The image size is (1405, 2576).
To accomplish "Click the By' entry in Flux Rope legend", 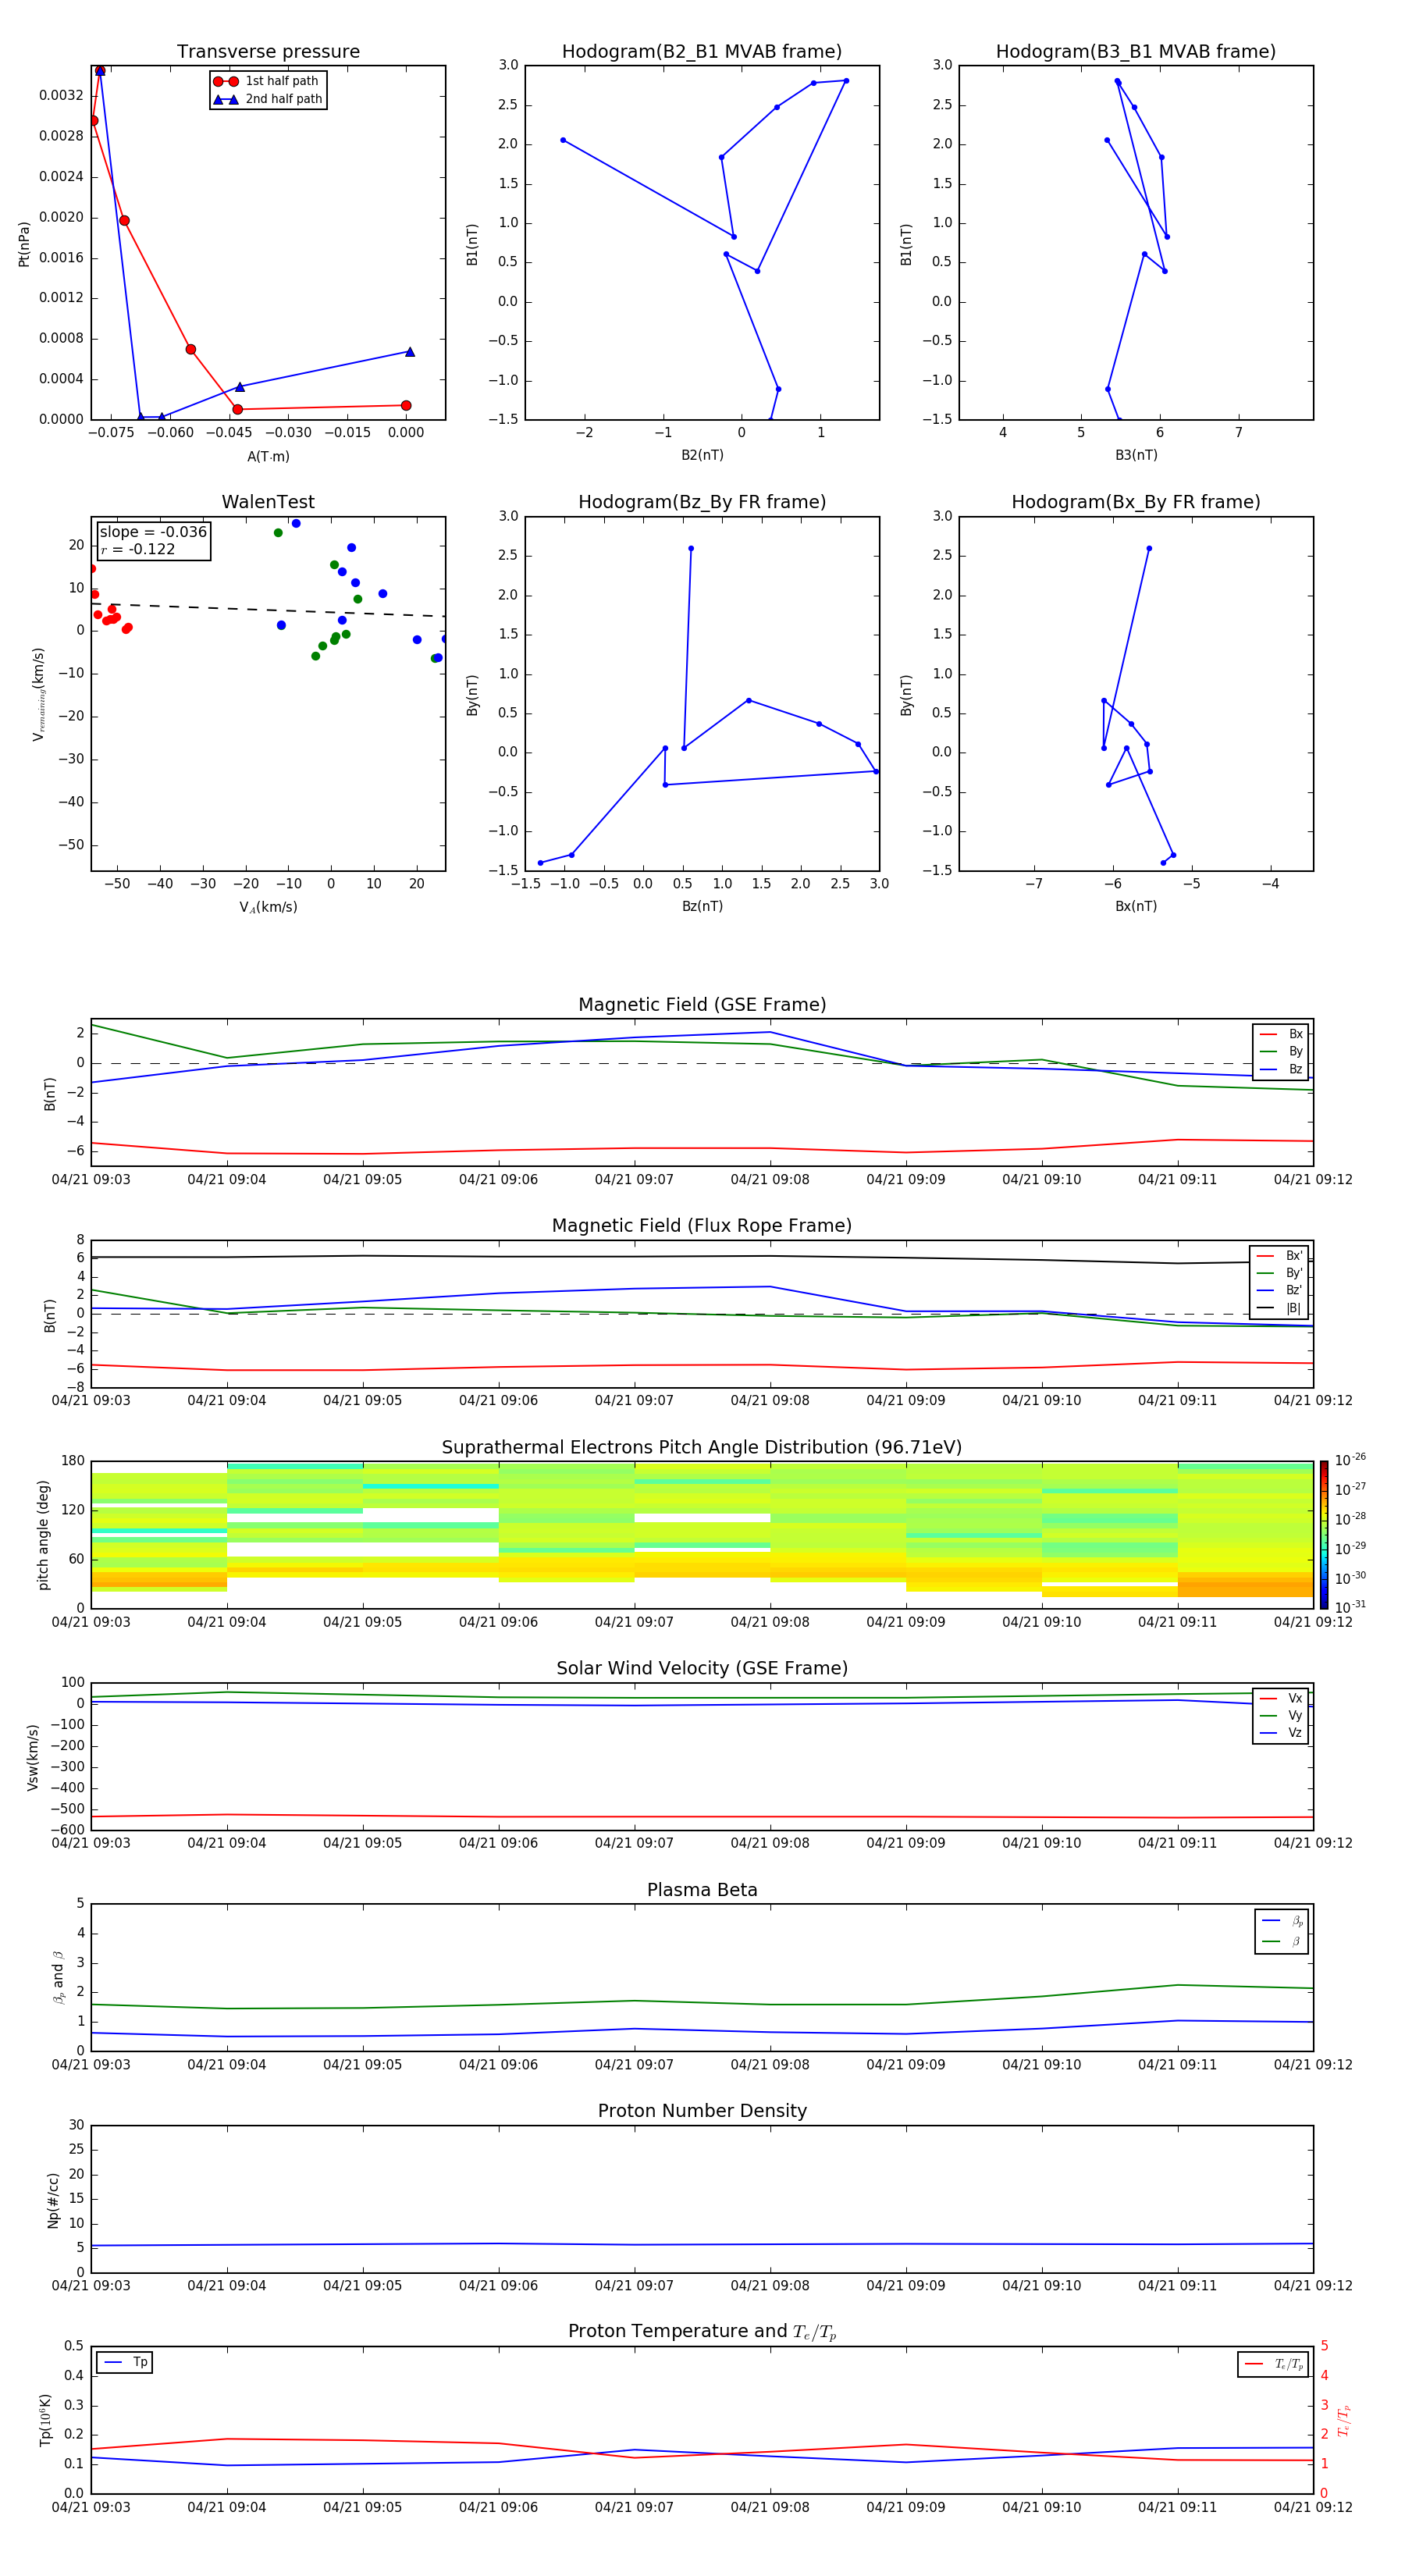I will pyautogui.click(x=1279, y=1273).
